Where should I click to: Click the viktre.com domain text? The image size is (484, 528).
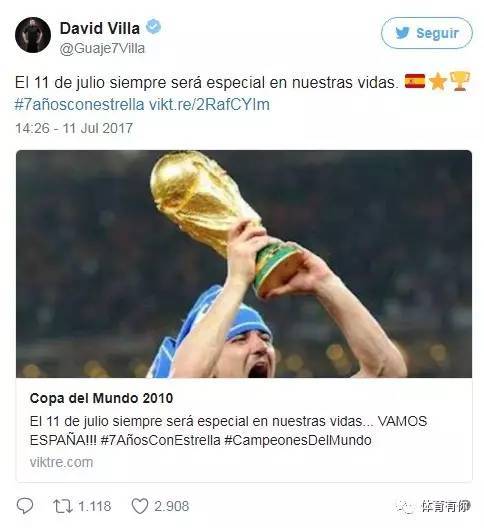(x=61, y=462)
